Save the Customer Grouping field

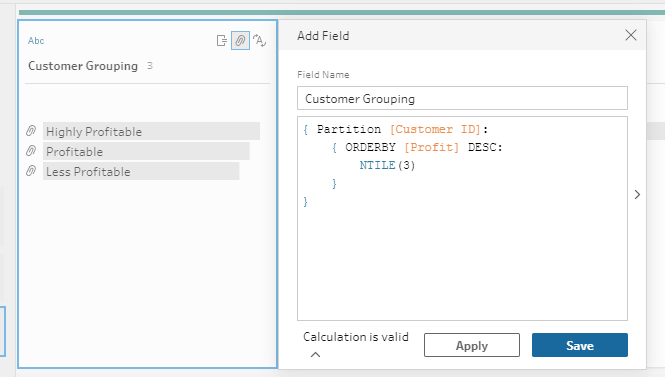[580, 345]
